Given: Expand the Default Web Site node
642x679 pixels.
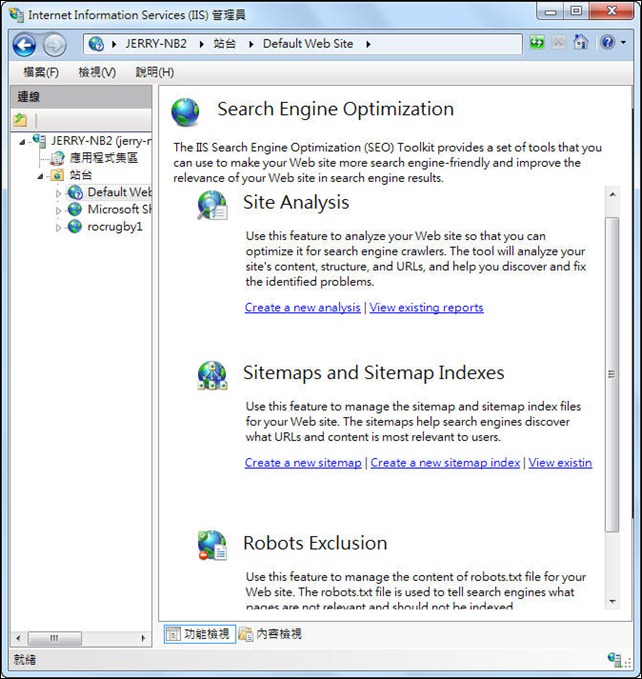Looking at the screenshot, I should pyautogui.click(x=58, y=193).
